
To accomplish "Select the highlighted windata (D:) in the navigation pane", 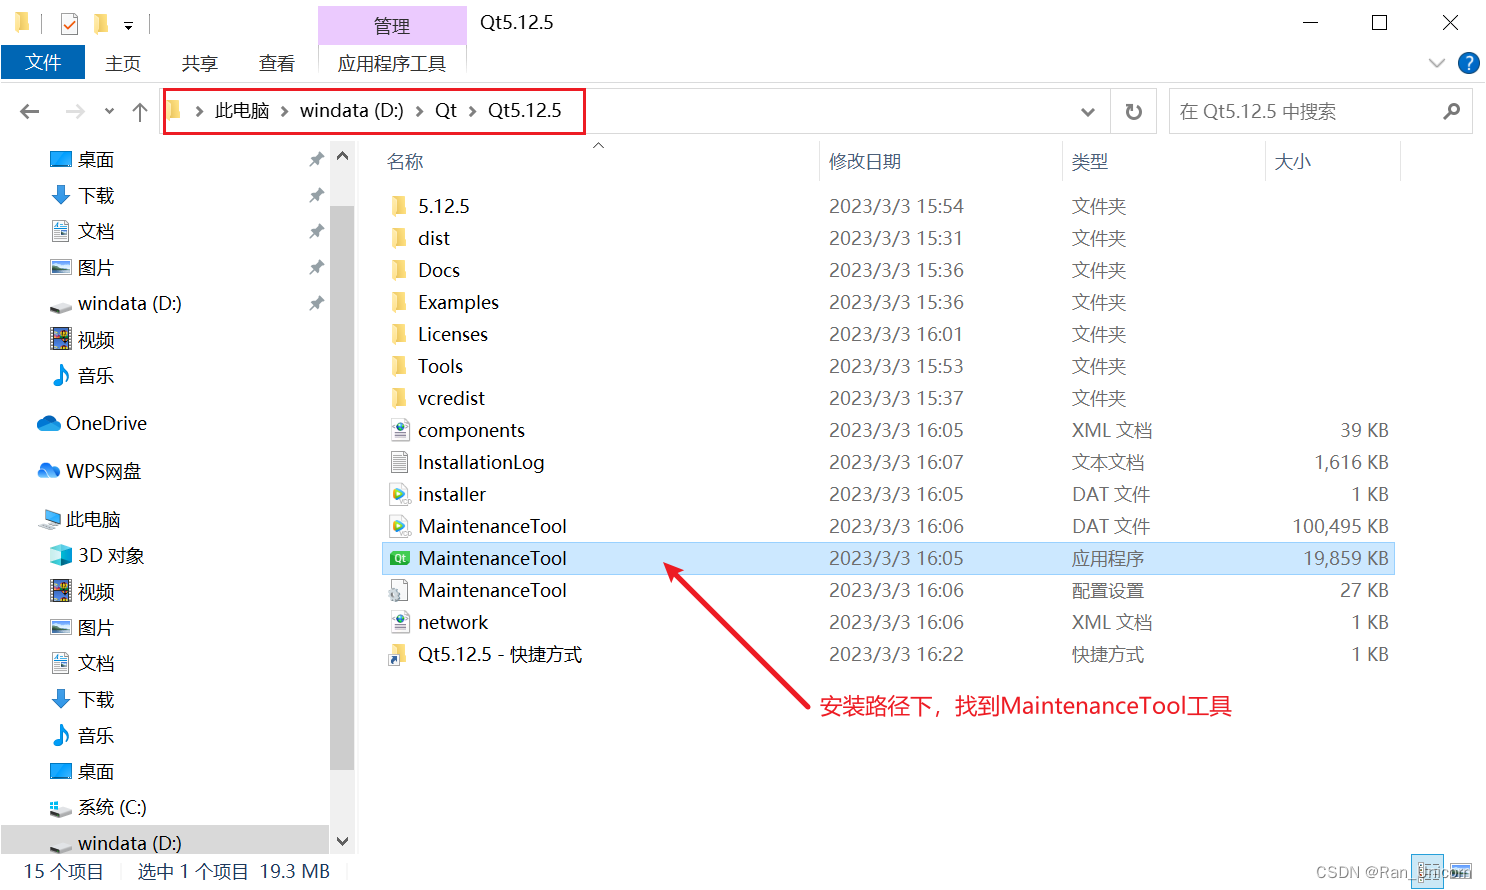I will click(165, 842).
